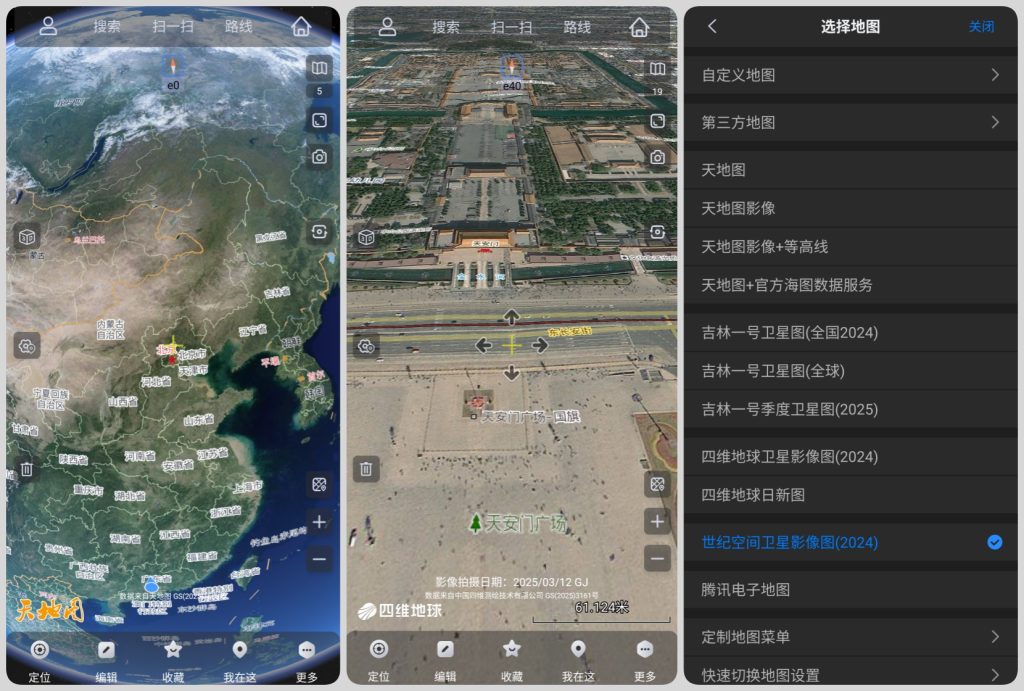The height and width of the screenshot is (691, 1024).
Task: Tap the plus zoom control on the map
Action: (658, 521)
